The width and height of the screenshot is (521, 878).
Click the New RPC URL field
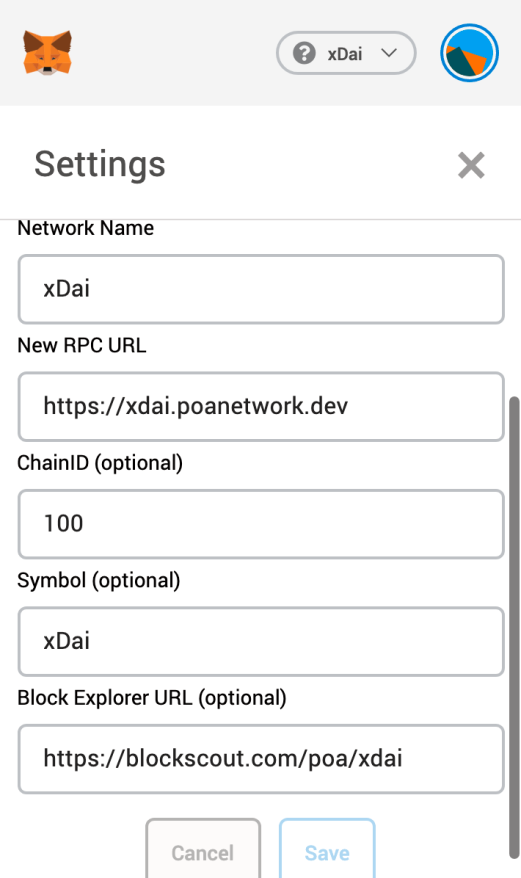[x=261, y=407]
